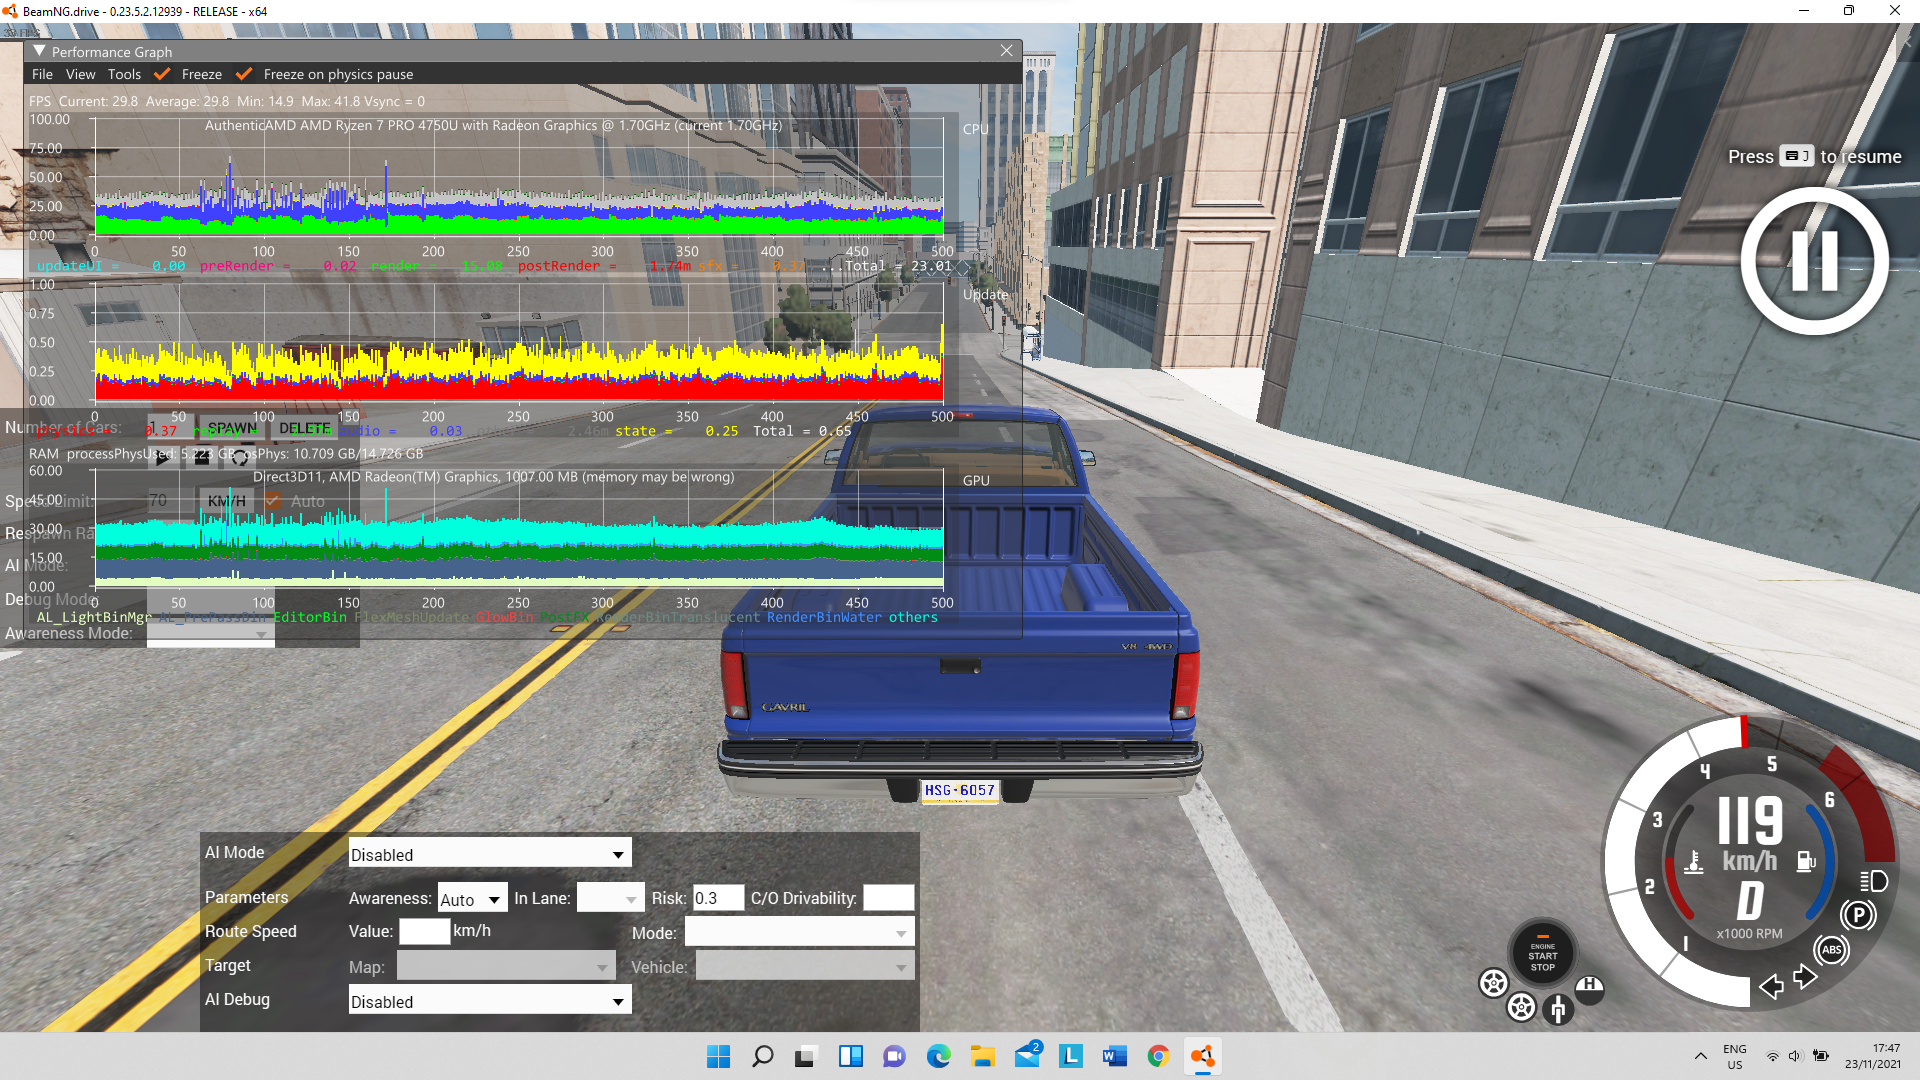Click the SPAWN button
Screen dimensions: 1920x1080
click(232, 428)
